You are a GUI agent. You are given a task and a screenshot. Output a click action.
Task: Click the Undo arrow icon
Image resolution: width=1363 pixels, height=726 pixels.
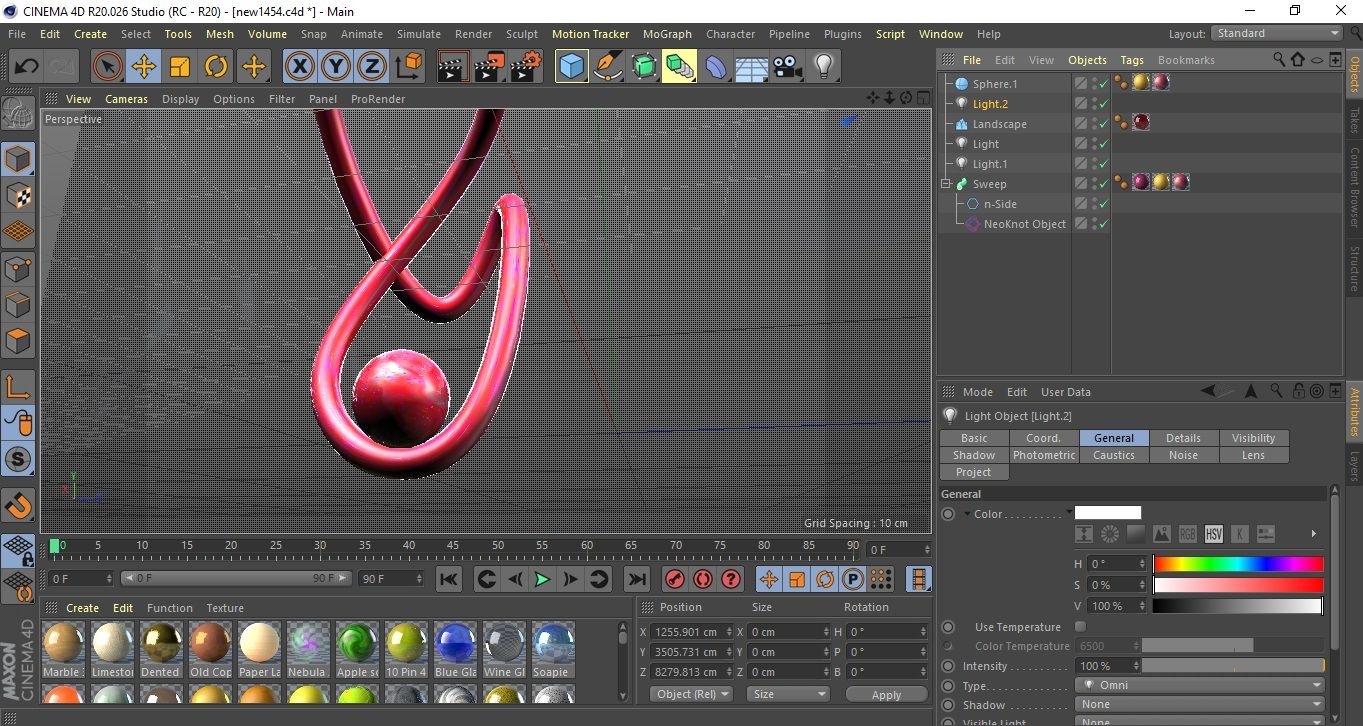(x=26, y=67)
